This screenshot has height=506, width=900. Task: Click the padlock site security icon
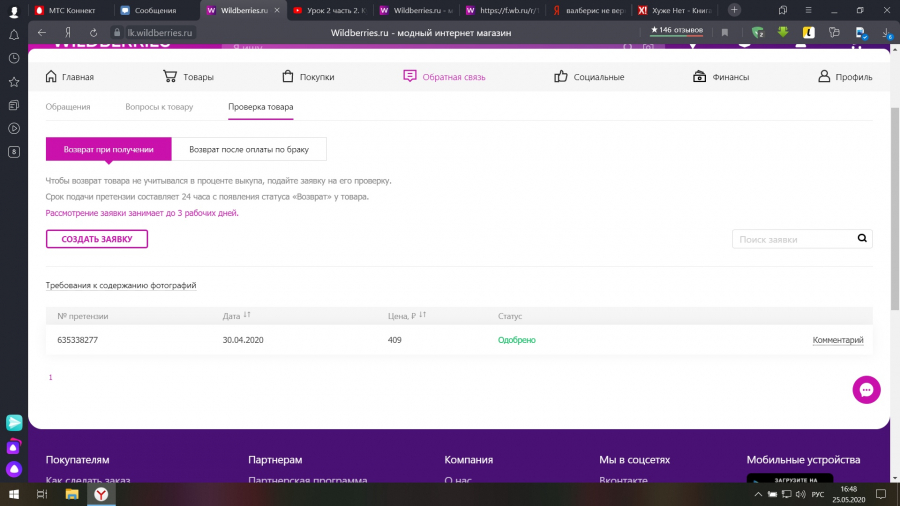click(117, 33)
